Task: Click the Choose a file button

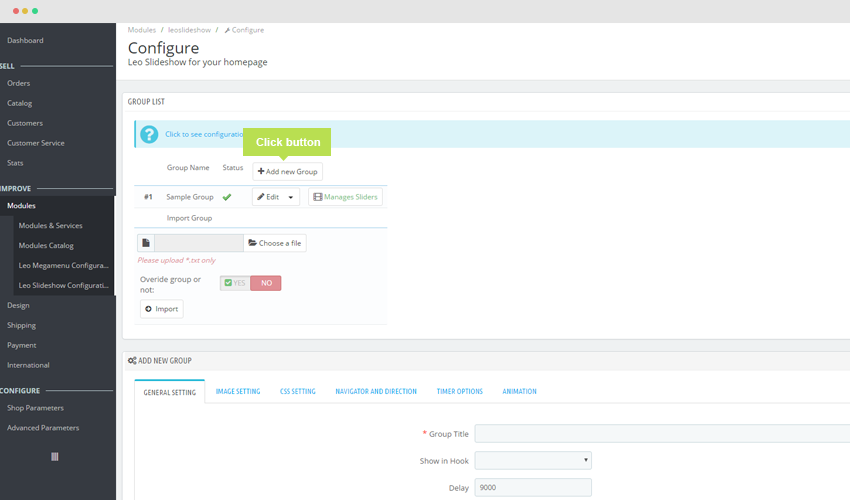Action: point(275,243)
